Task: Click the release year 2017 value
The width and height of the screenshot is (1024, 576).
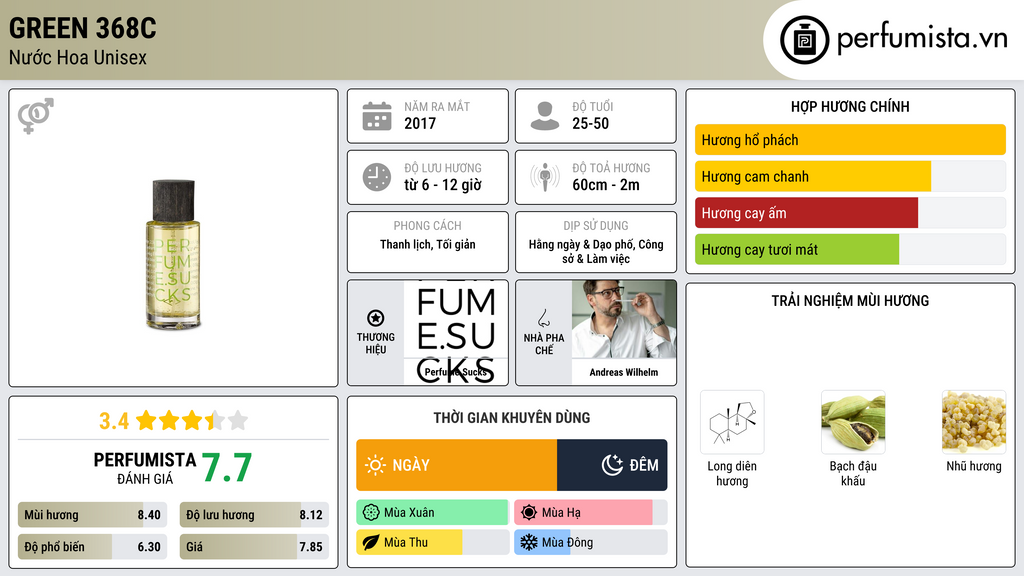Action: click(420, 123)
